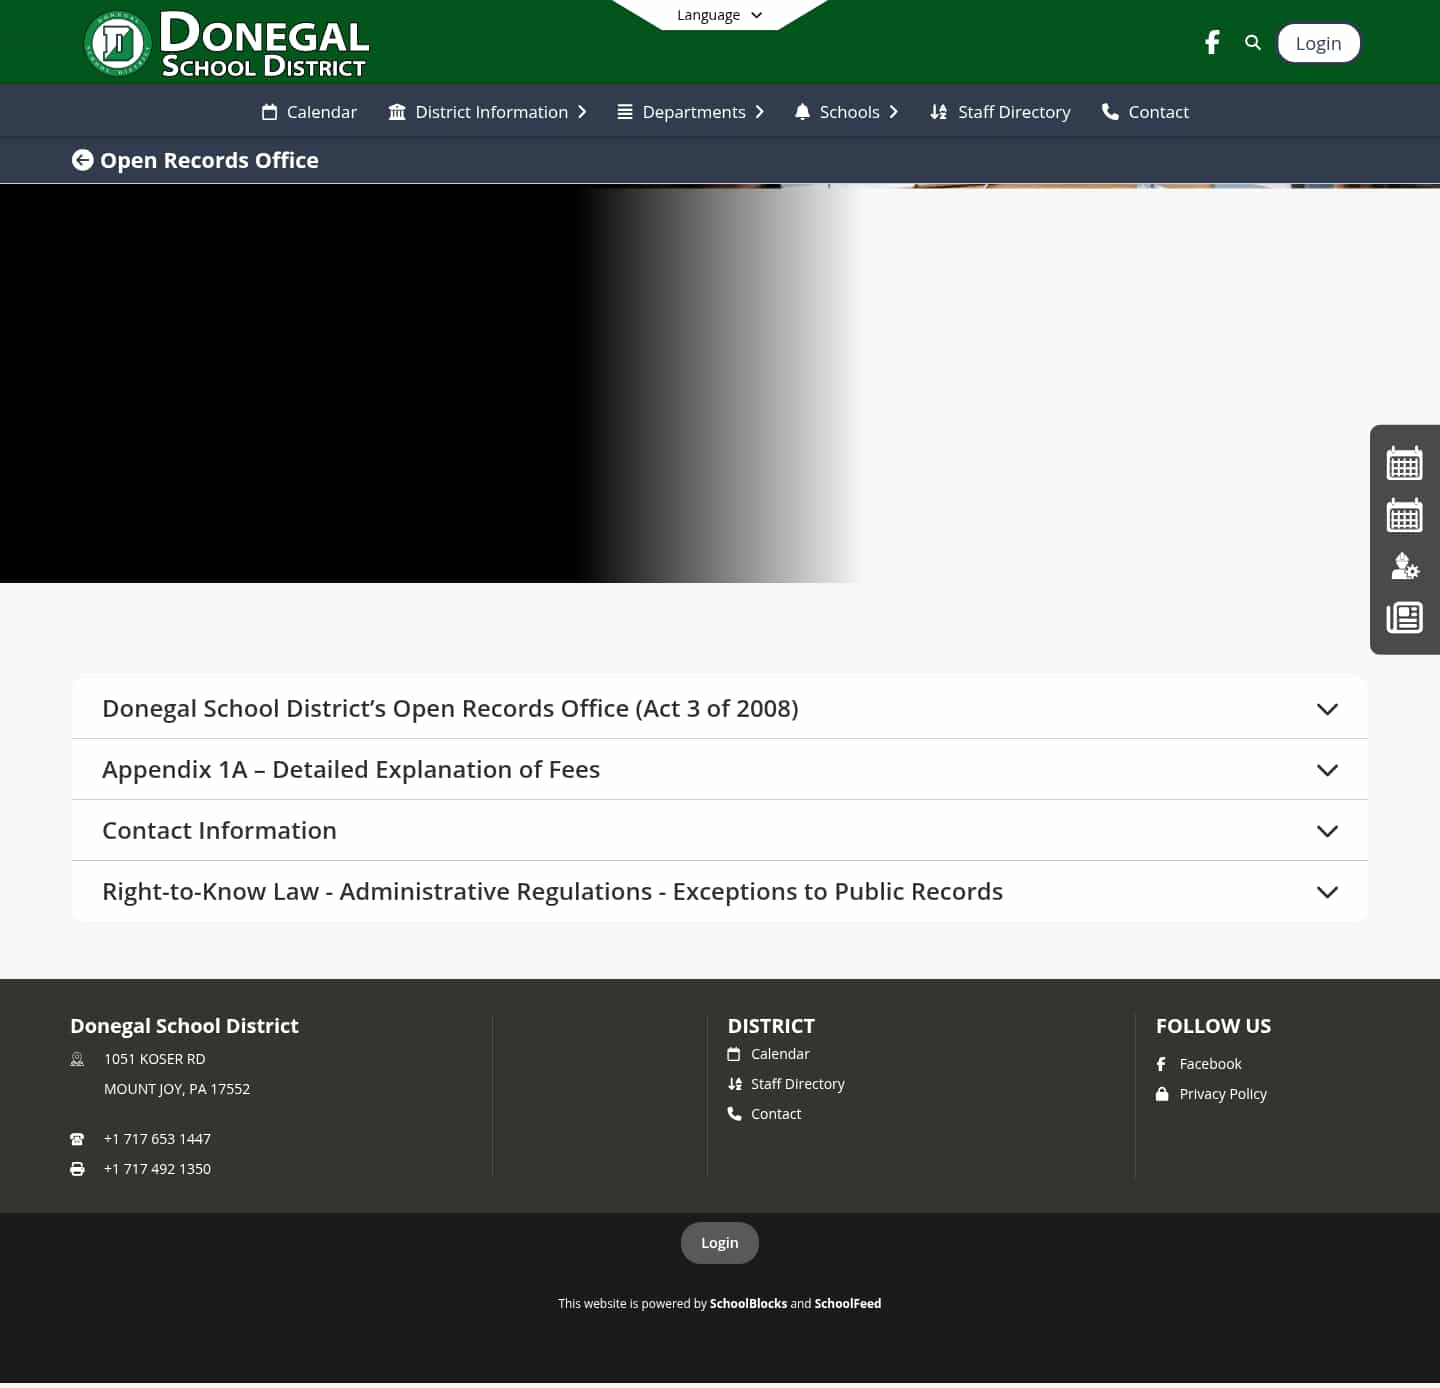Click the phone icon beside footer Contact
The image size is (1440, 1388).
pyautogui.click(x=734, y=1114)
